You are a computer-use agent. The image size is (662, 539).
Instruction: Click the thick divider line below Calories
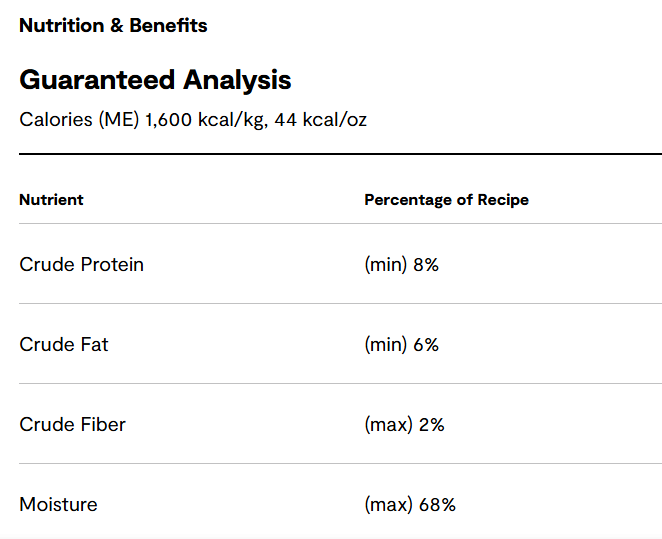[340, 154]
